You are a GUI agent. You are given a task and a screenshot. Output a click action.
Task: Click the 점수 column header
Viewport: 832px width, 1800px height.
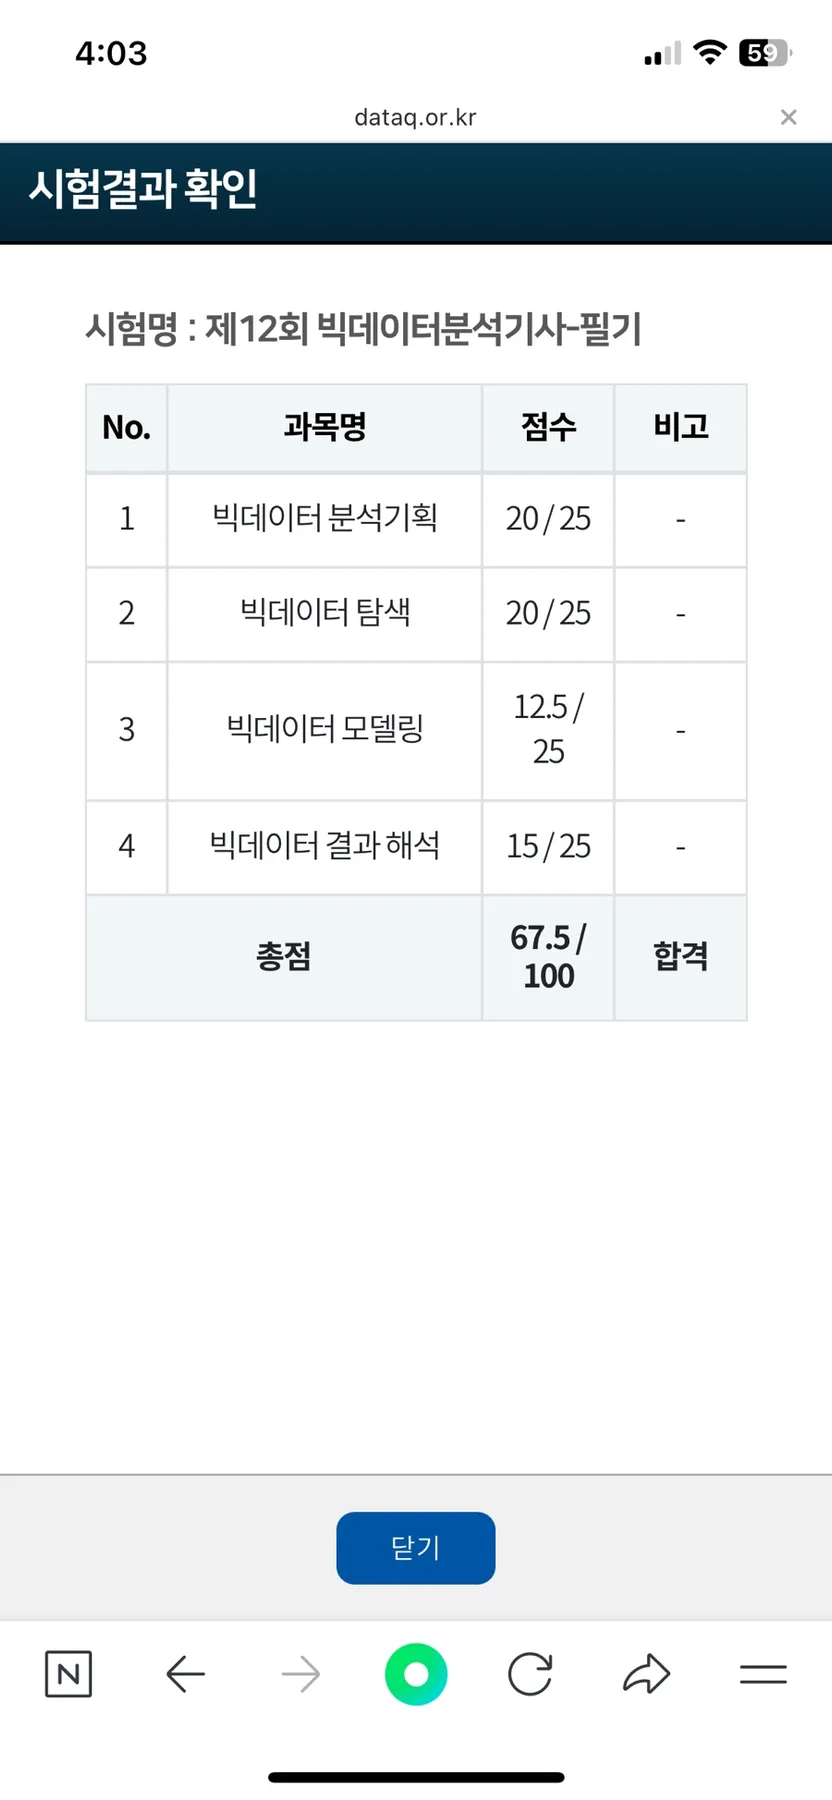[x=548, y=427]
